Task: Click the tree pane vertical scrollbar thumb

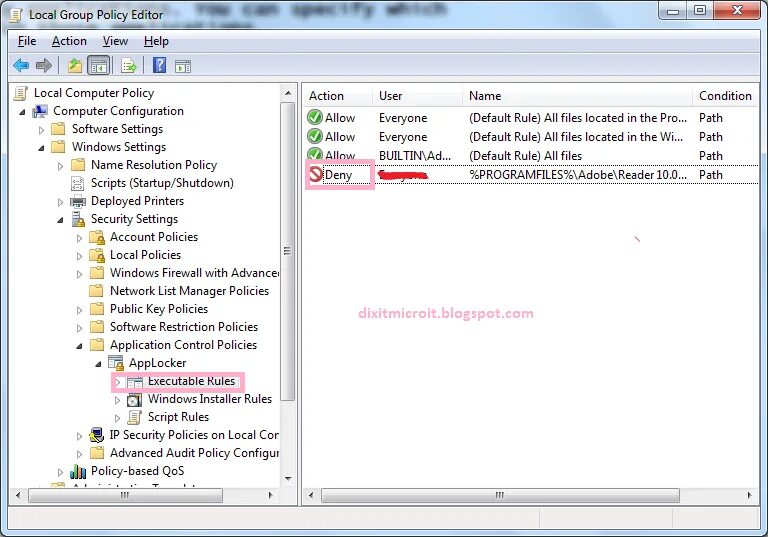Action: (288, 251)
